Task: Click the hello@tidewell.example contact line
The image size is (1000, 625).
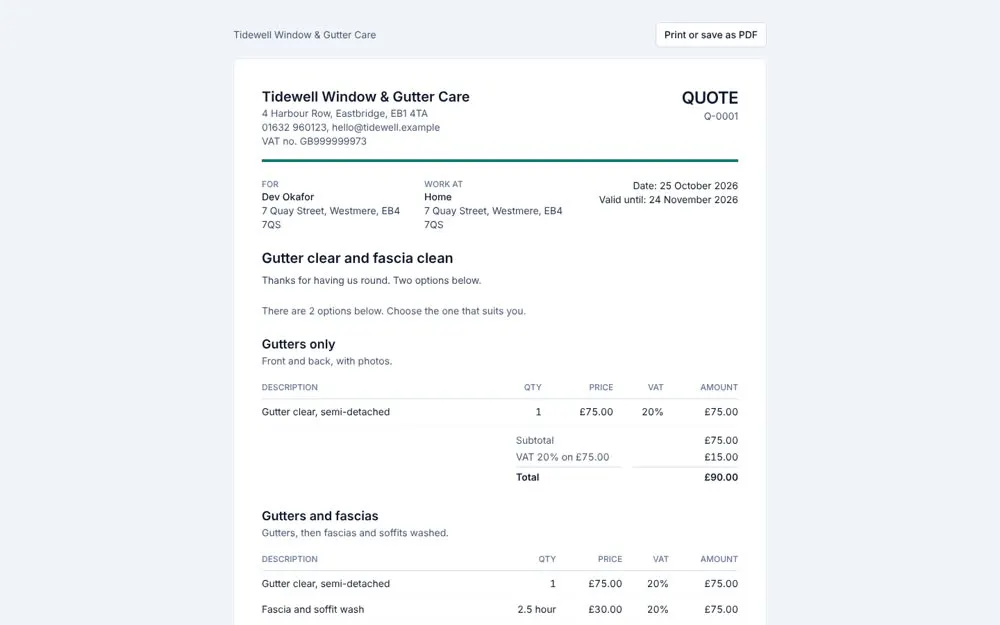Action: pos(351,128)
